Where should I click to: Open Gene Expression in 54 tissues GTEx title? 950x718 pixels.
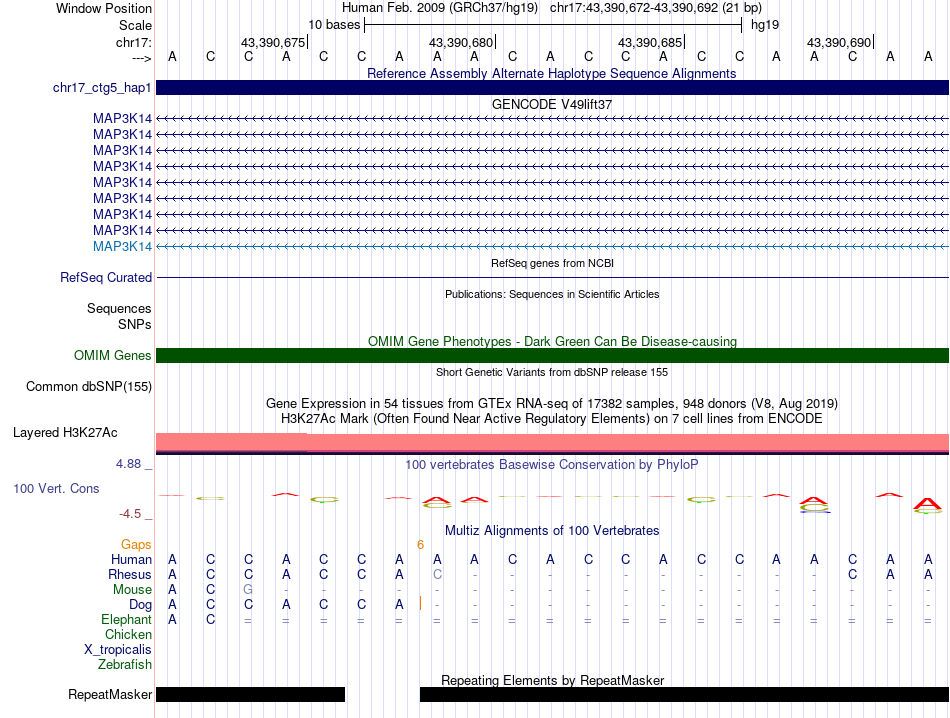pos(552,404)
